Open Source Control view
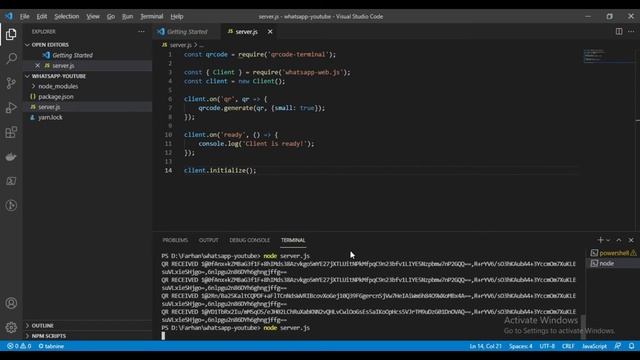The width and height of the screenshot is (640, 360). (x=11, y=83)
